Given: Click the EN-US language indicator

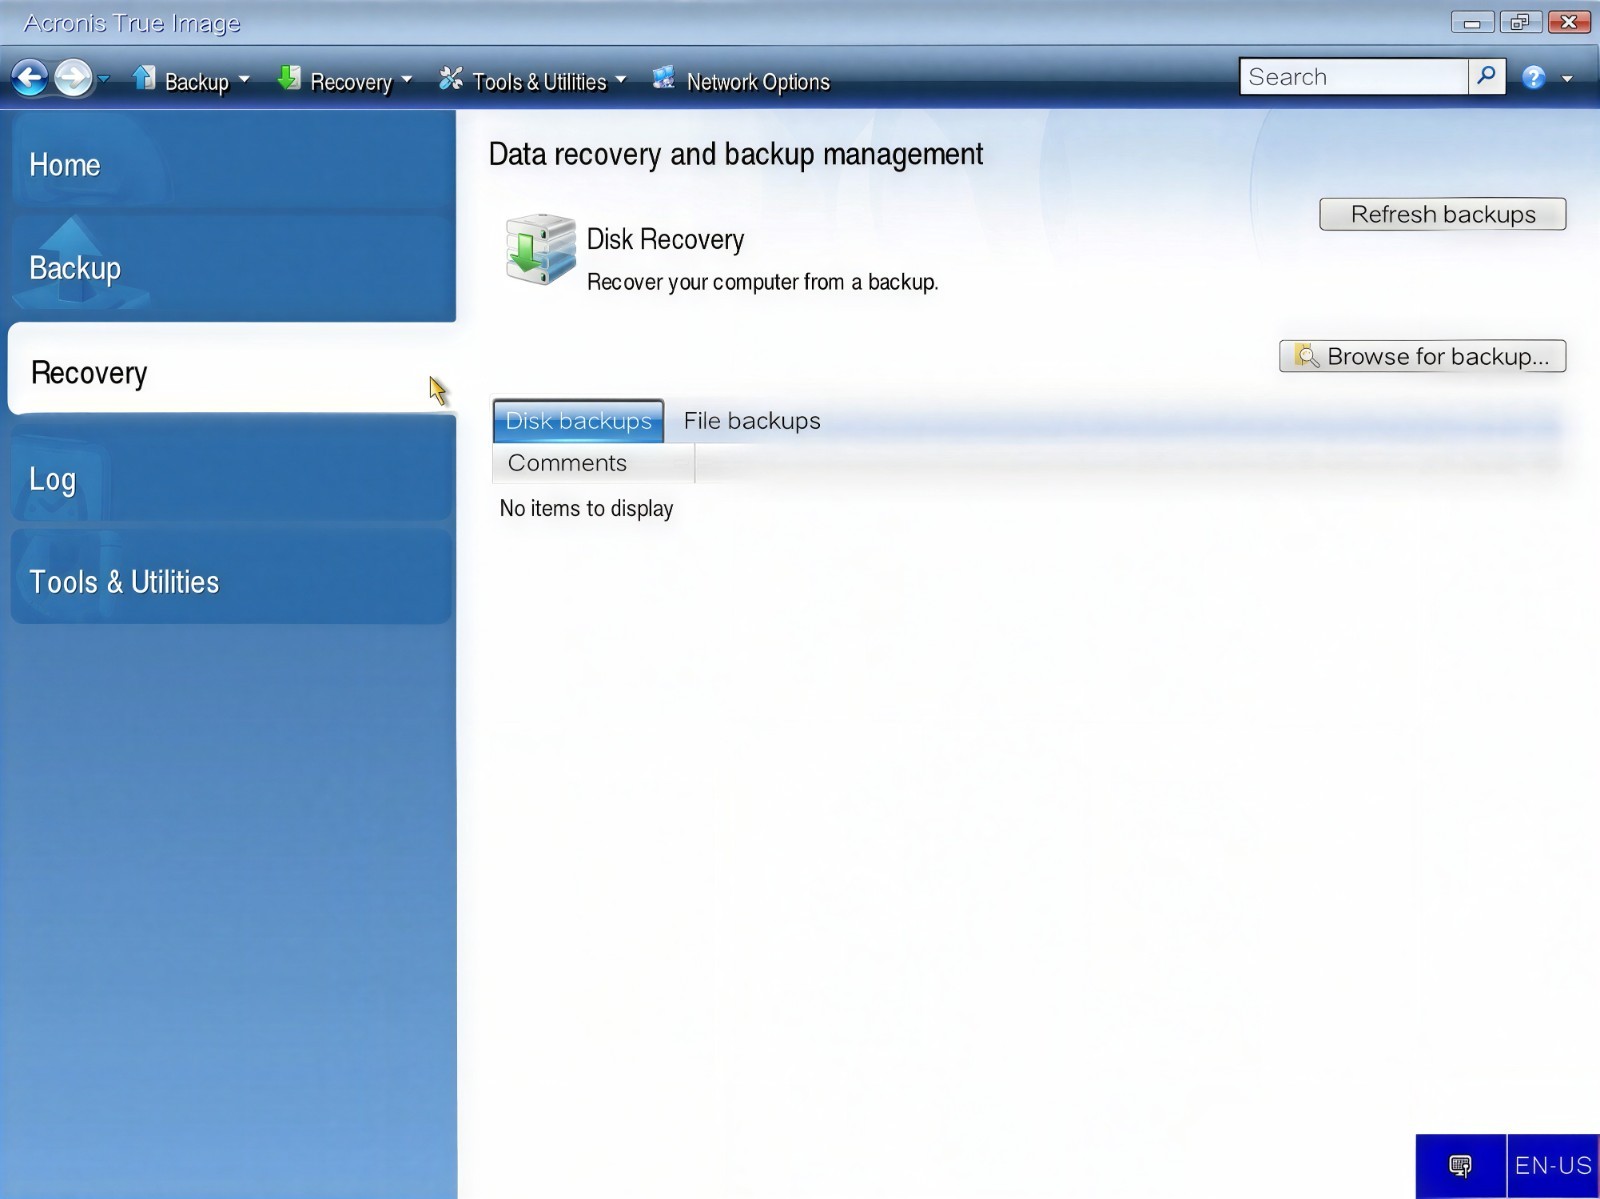Looking at the screenshot, I should (1553, 1166).
